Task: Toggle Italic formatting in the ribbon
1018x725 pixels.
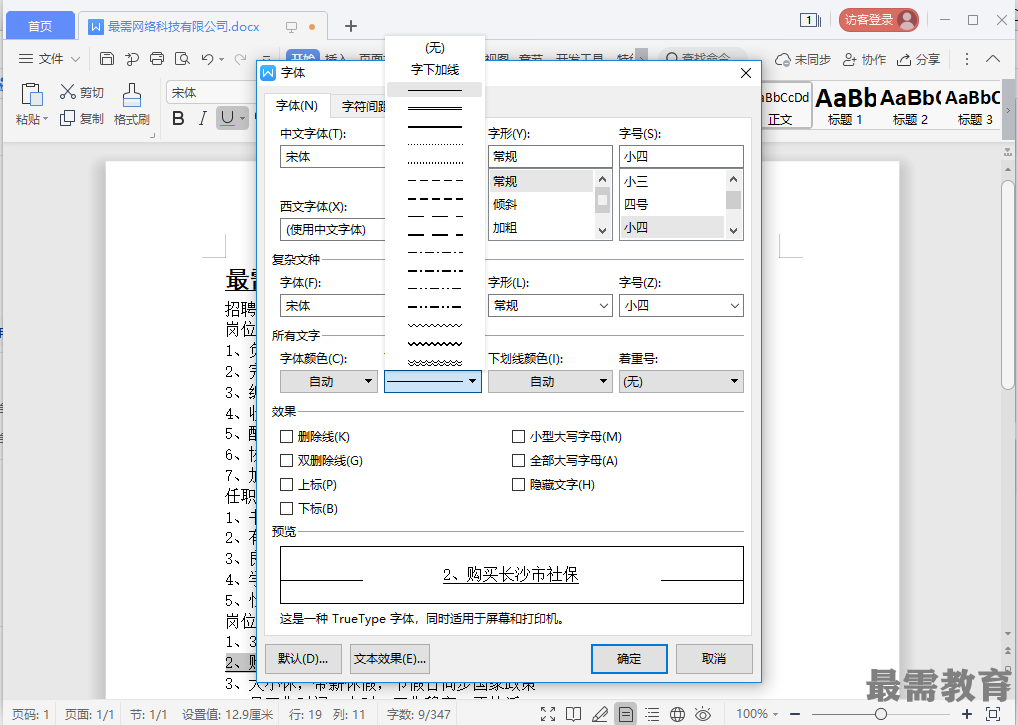Action: (x=203, y=118)
